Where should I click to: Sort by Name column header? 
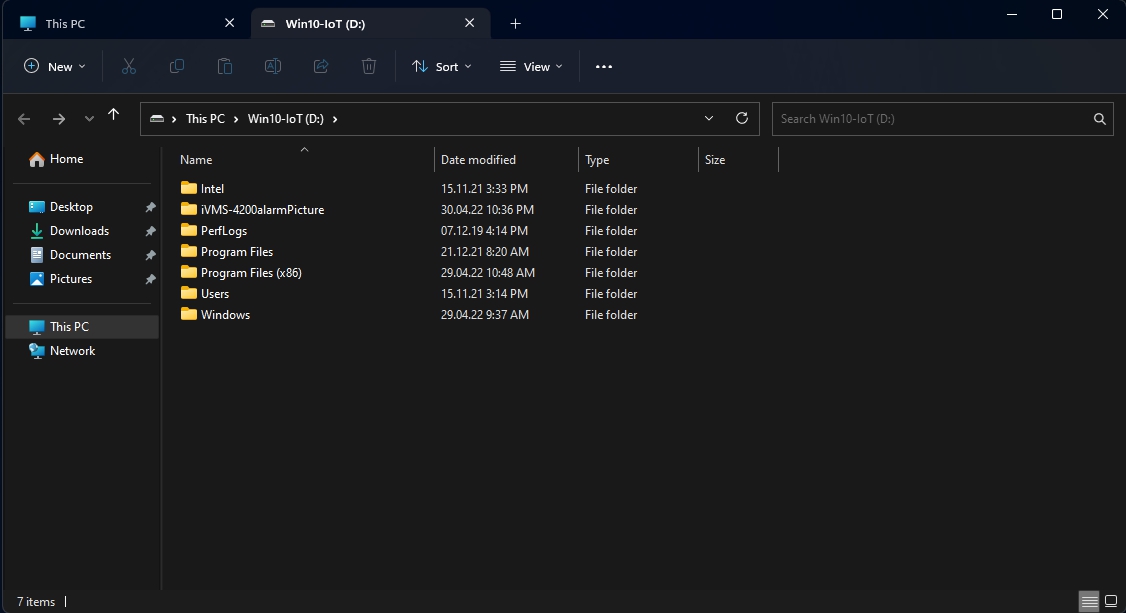tap(304, 159)
